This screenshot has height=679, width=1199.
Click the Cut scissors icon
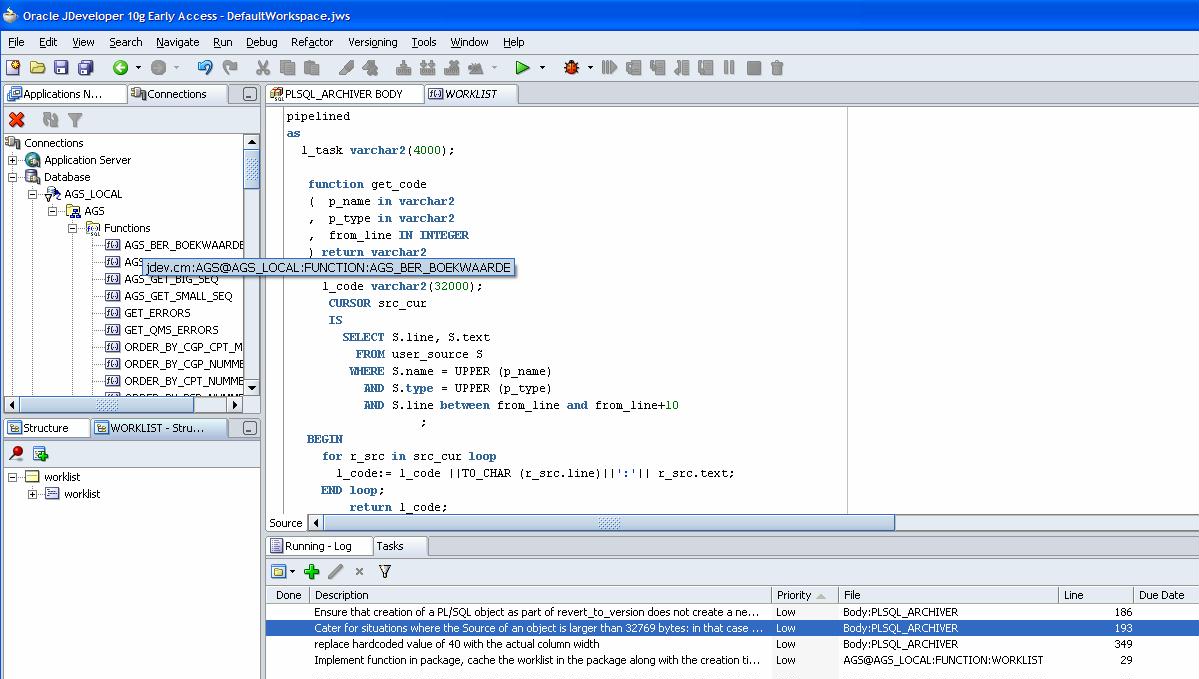(263, 68)
